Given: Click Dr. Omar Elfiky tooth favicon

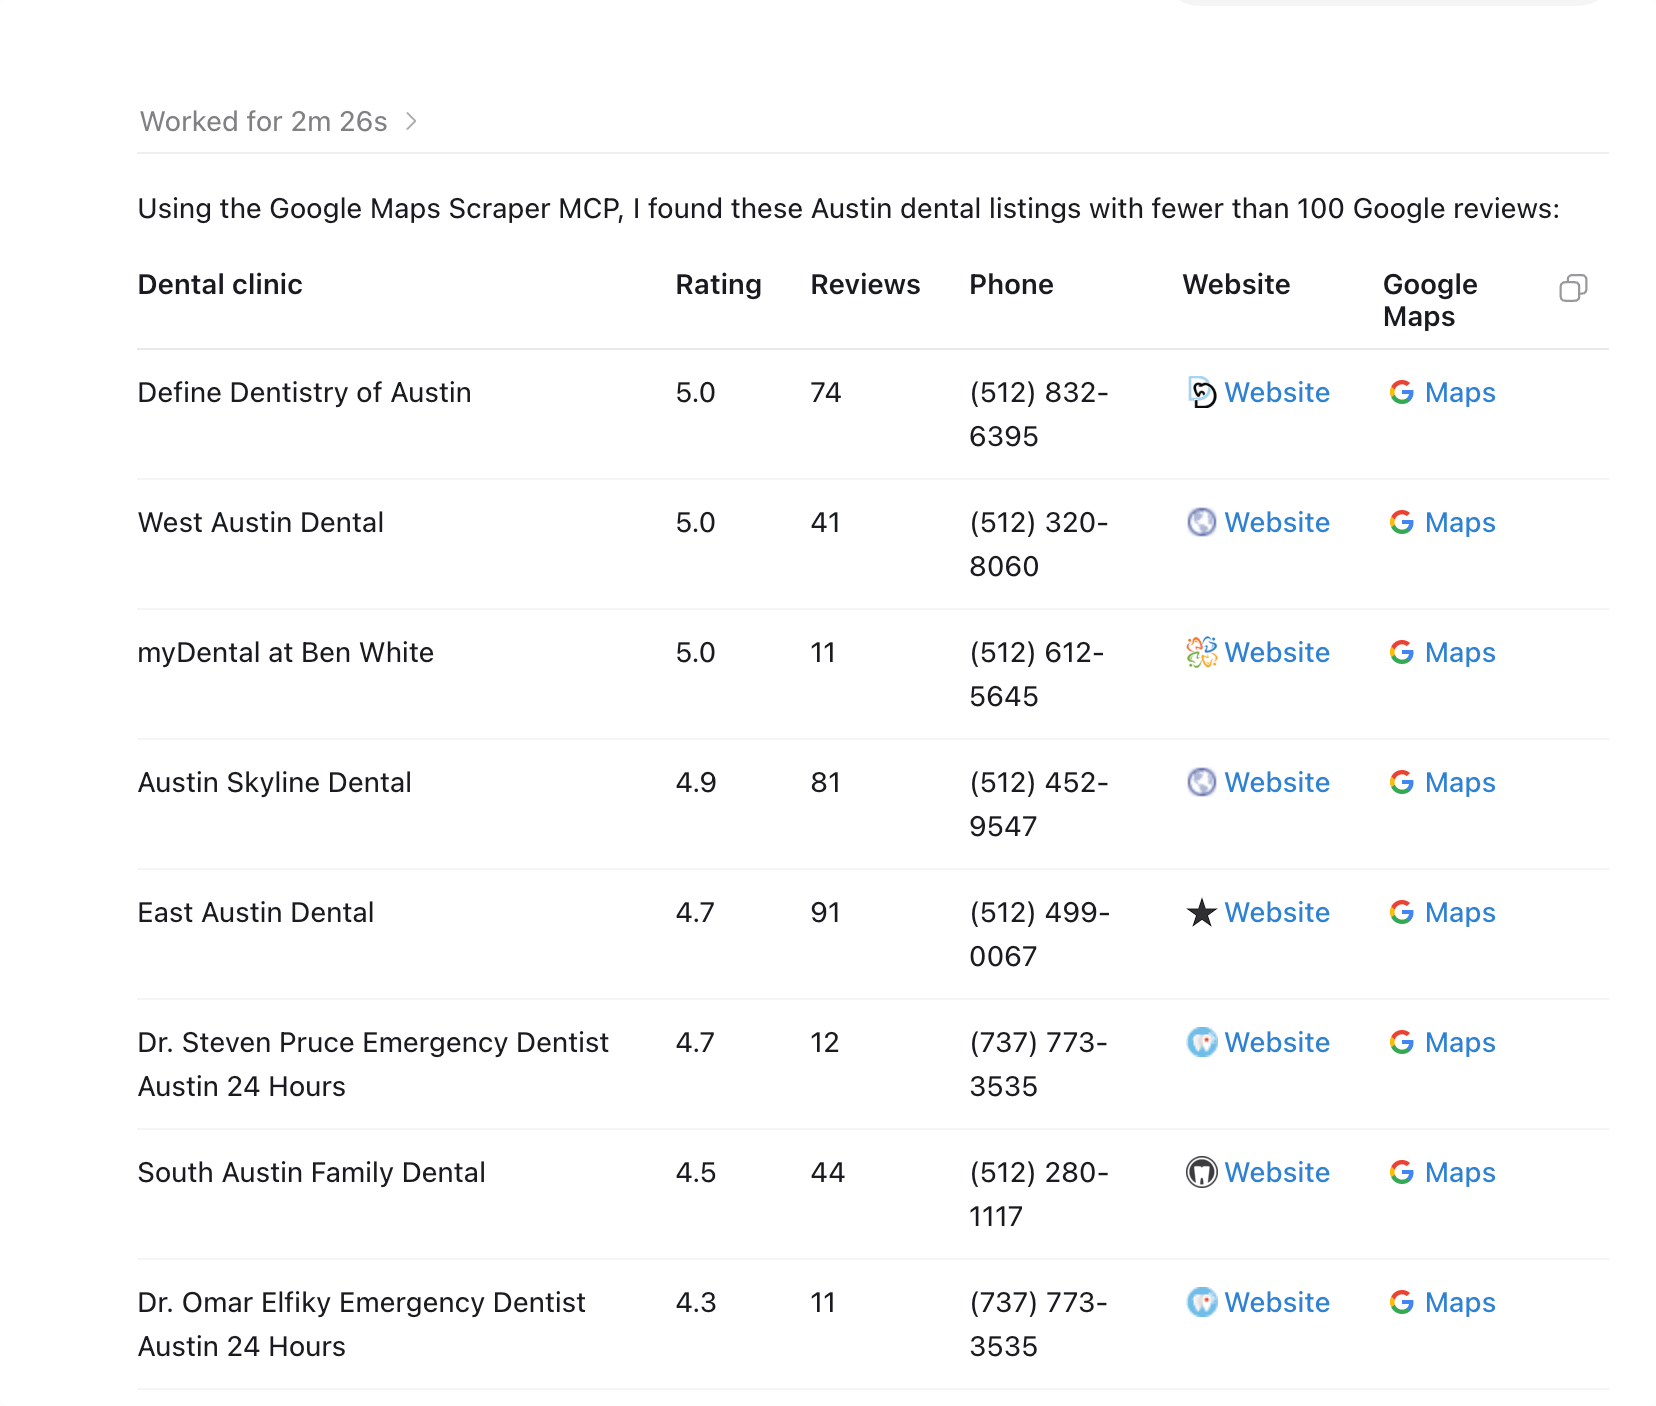Looking at the screenshot, I should (x=1202, y=1303).
